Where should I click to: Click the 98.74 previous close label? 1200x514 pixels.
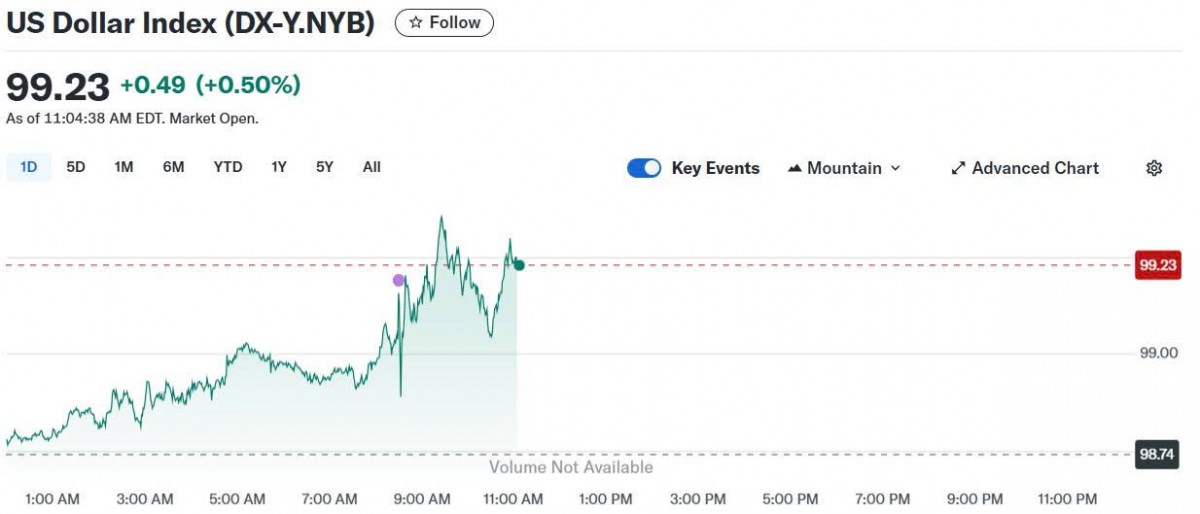(x=1158, y=454)
